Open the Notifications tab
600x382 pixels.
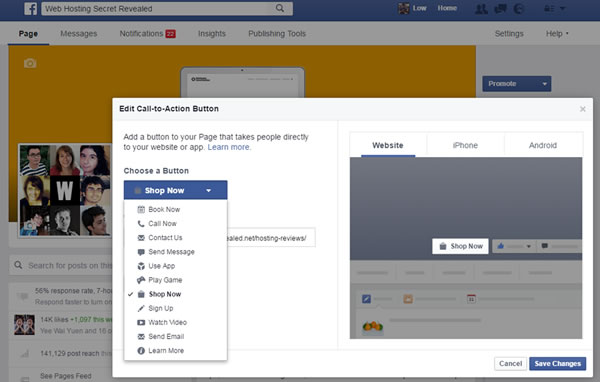pos(147,34)
